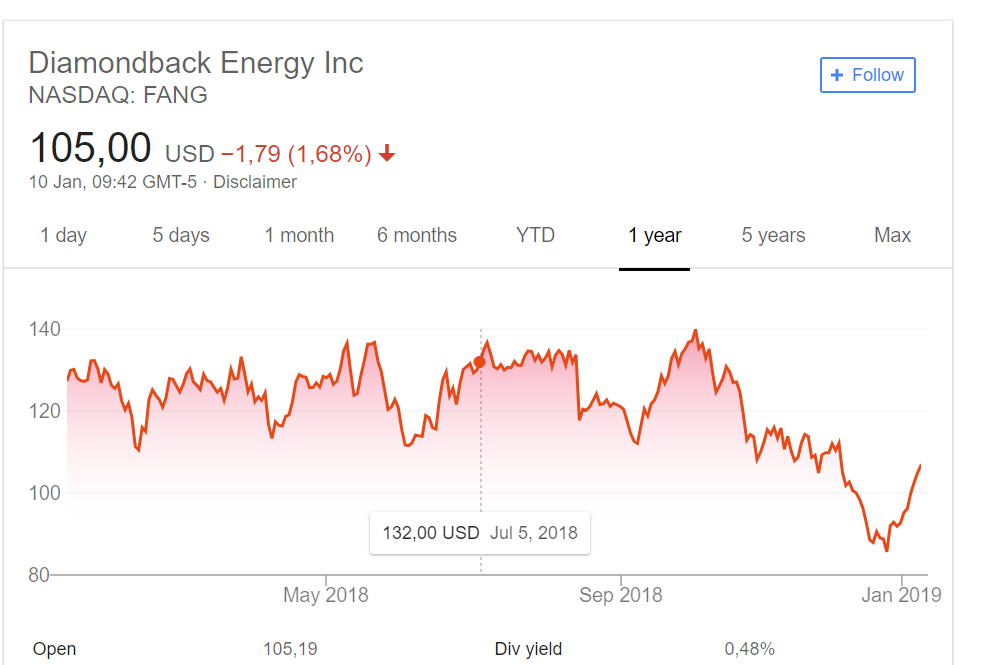The width and height of the screenshot is (998, 665).
Task: Click the orange data point marker on chart
Action: click(479, 361)
